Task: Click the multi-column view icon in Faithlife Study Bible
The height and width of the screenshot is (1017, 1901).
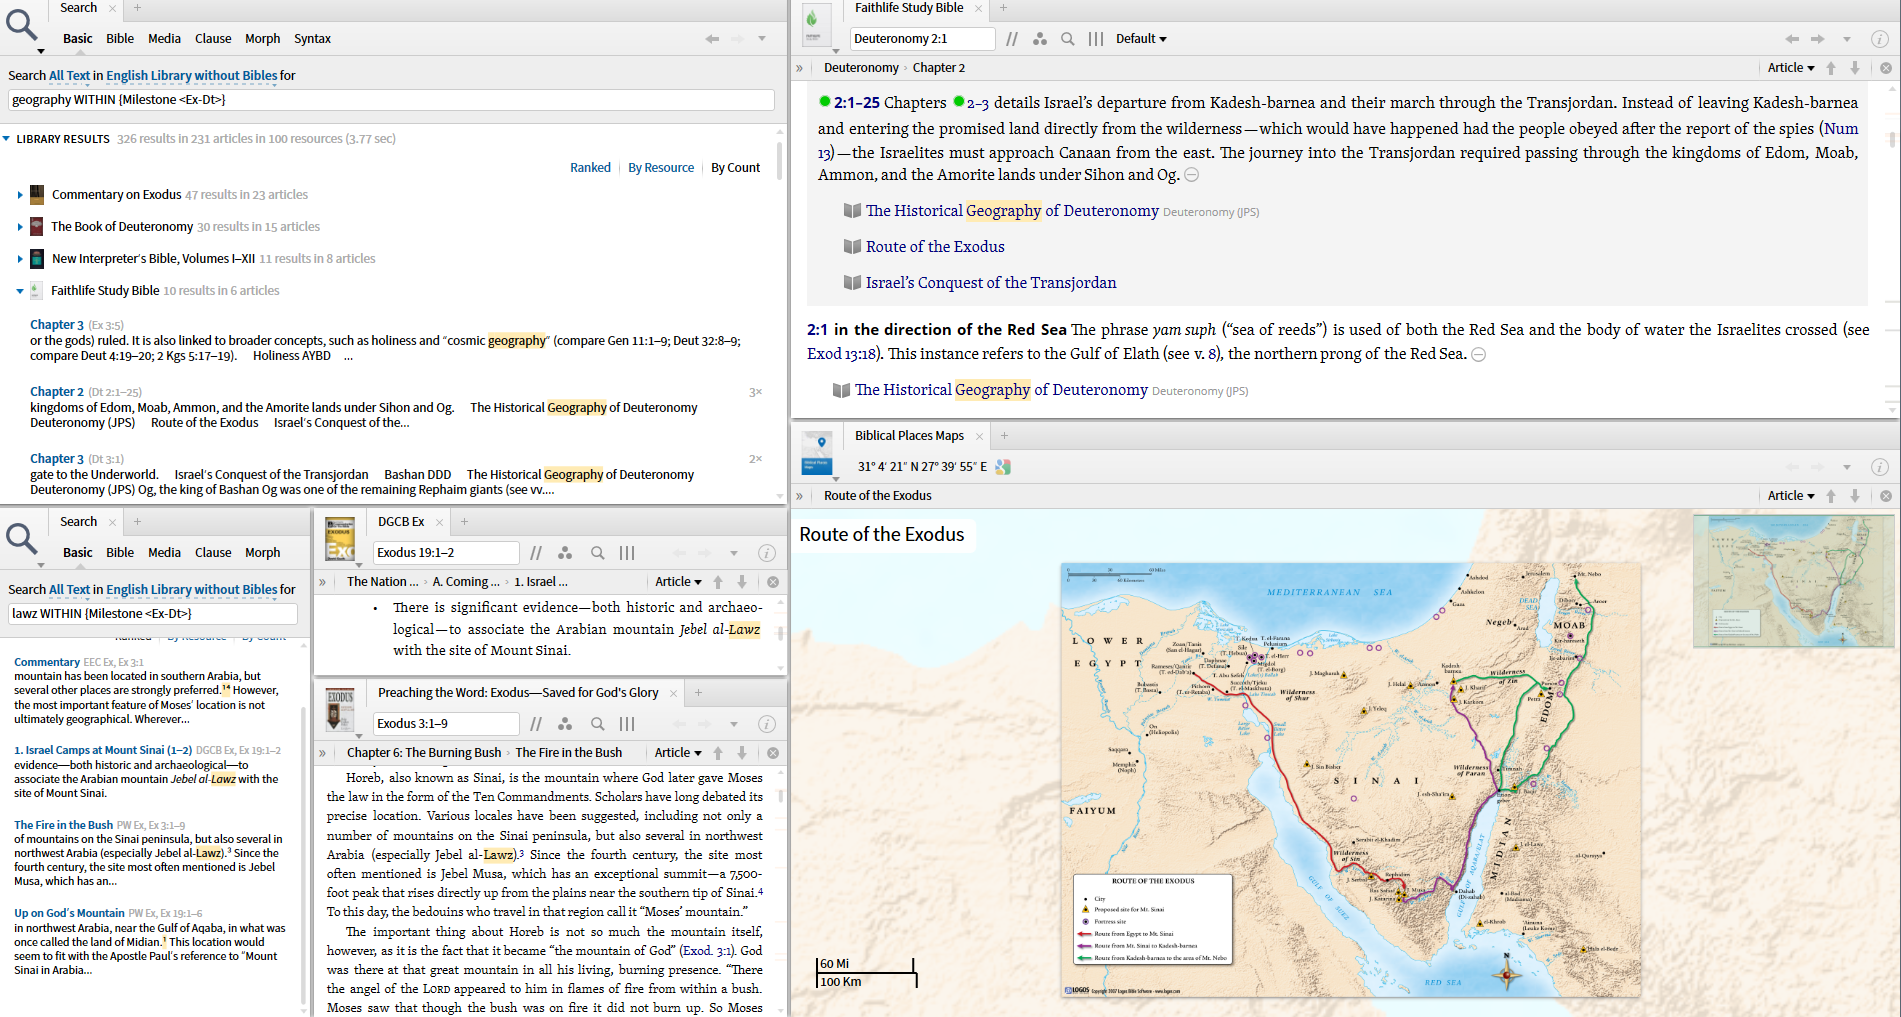Action: (x=1096, y=39)
